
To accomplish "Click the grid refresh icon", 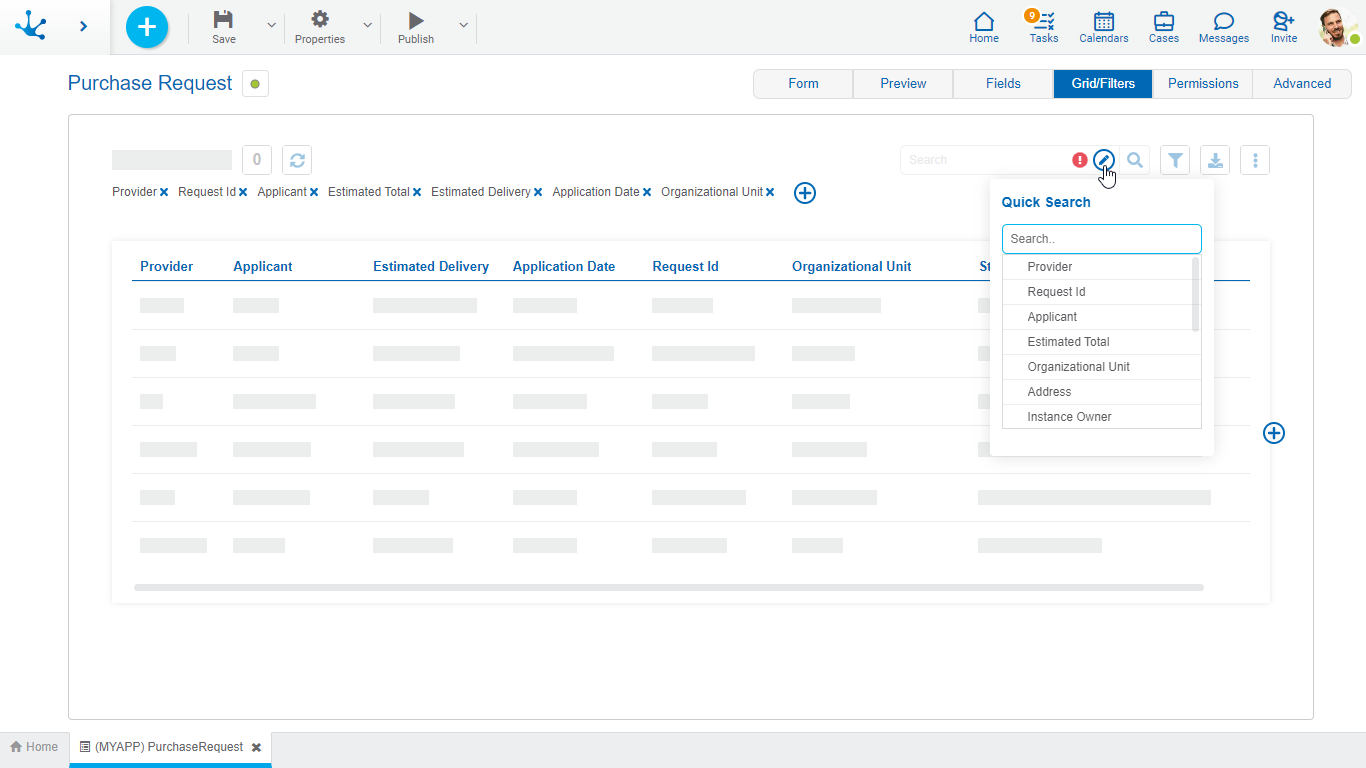I will coord(297,160).
